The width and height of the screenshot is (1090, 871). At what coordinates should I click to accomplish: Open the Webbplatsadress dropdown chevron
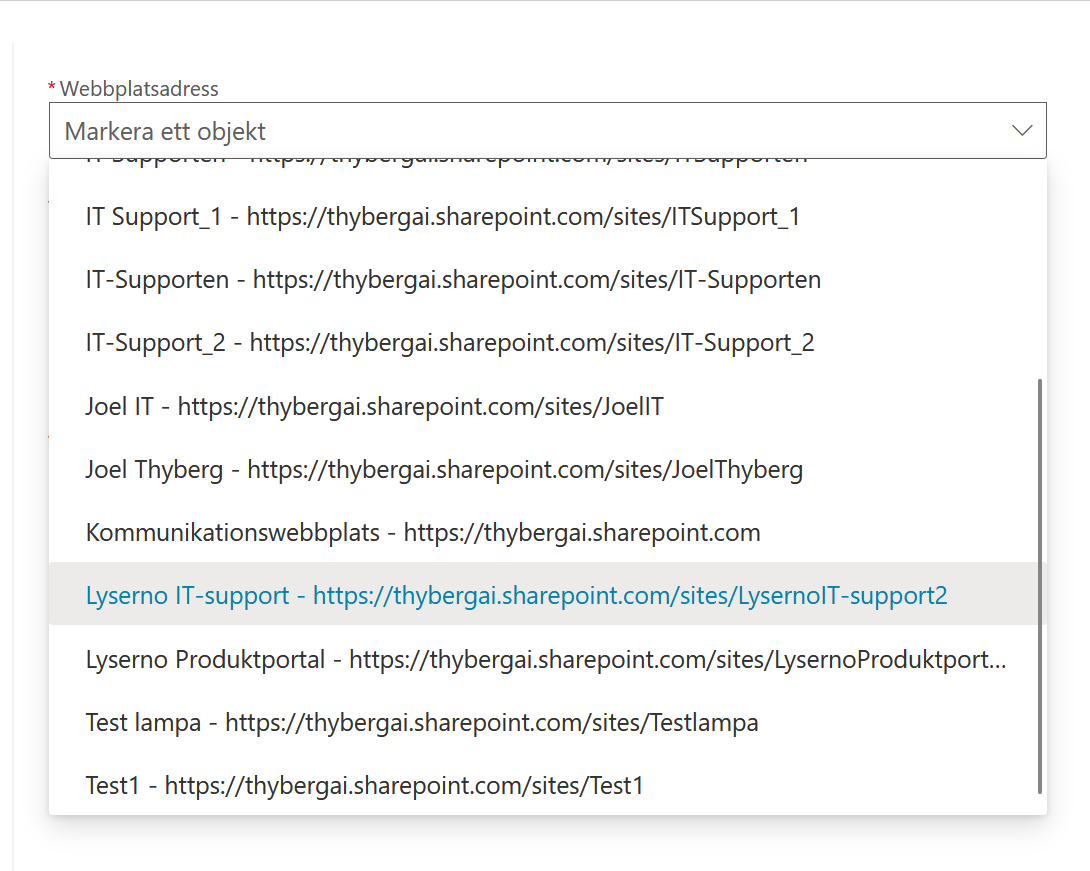tap(1021, 131)
